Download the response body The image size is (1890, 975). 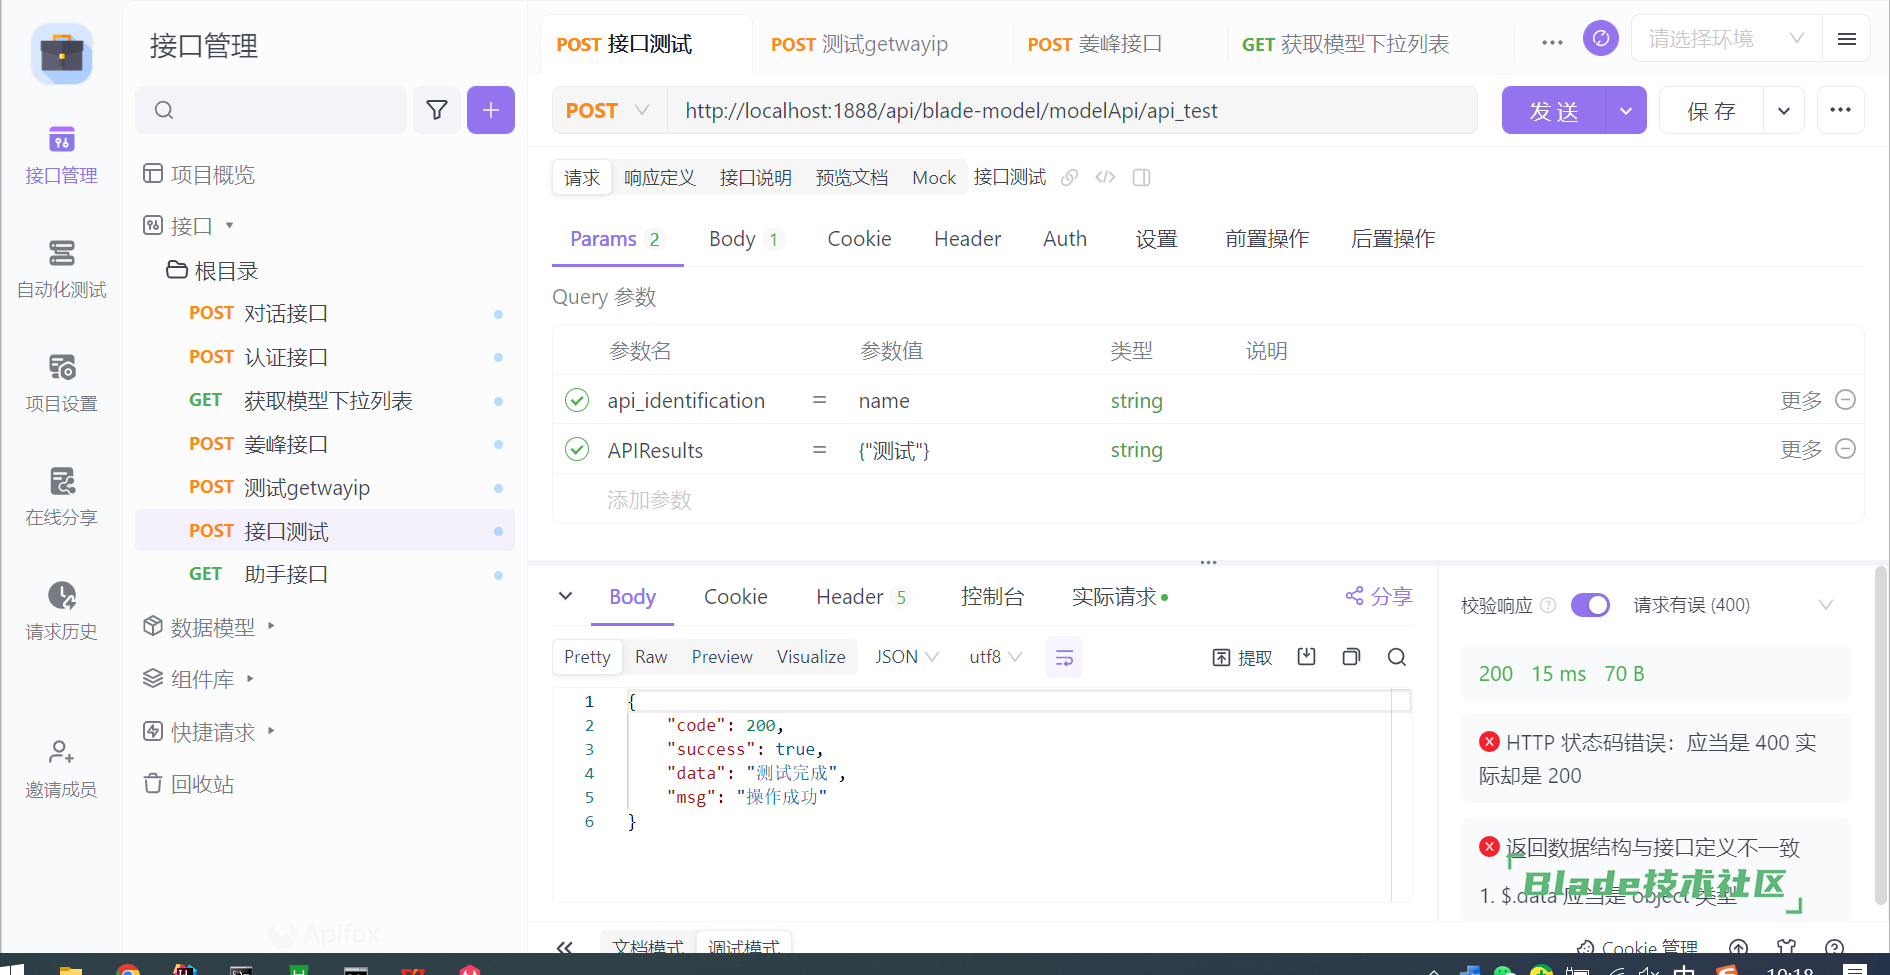click(1306, 657)
